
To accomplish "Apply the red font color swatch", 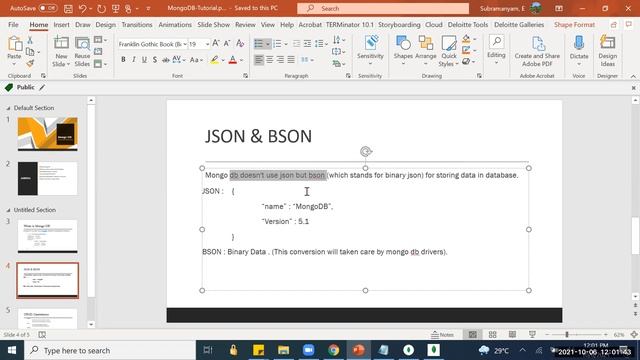I will 233,60.
